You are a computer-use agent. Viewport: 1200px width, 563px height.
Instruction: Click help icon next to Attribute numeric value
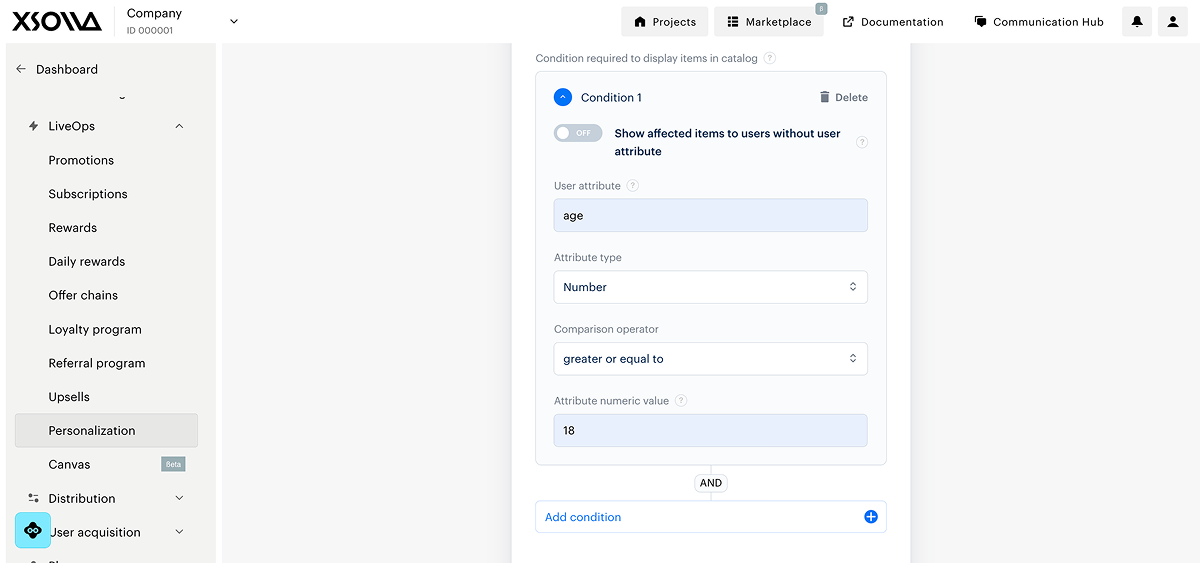tap(681, 401)
